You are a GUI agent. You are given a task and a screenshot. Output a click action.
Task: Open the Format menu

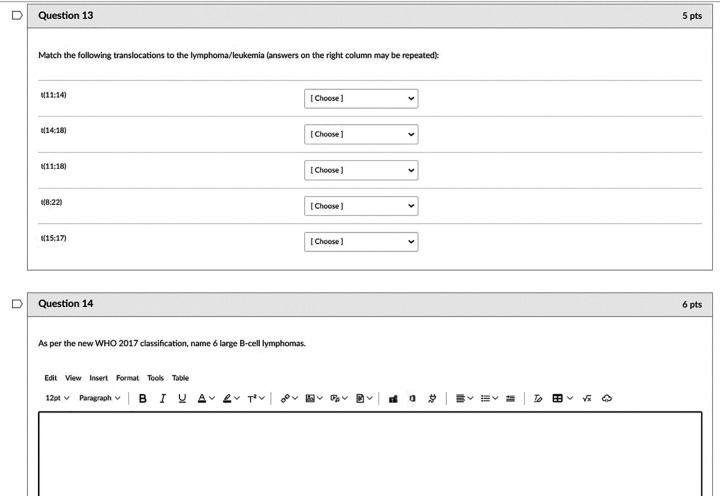point(127,378)
